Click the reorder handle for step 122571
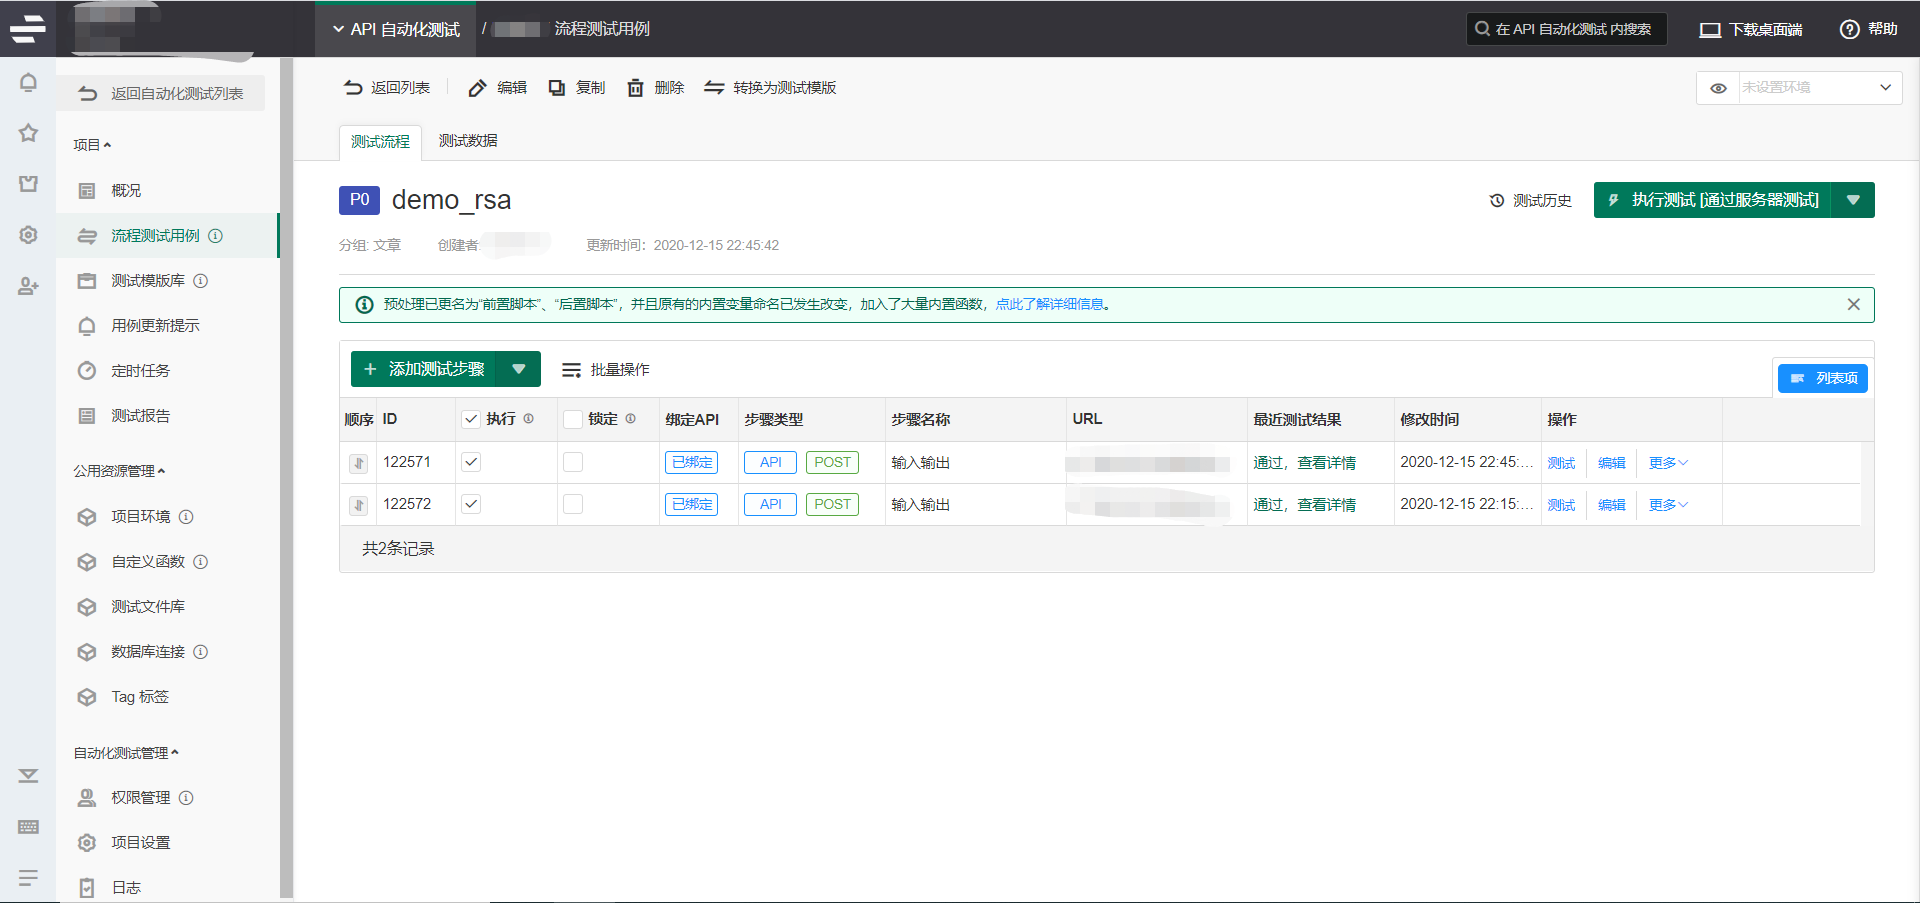Image resolution: width=1920 pixels, height=903 pixels. coord(358,463)
